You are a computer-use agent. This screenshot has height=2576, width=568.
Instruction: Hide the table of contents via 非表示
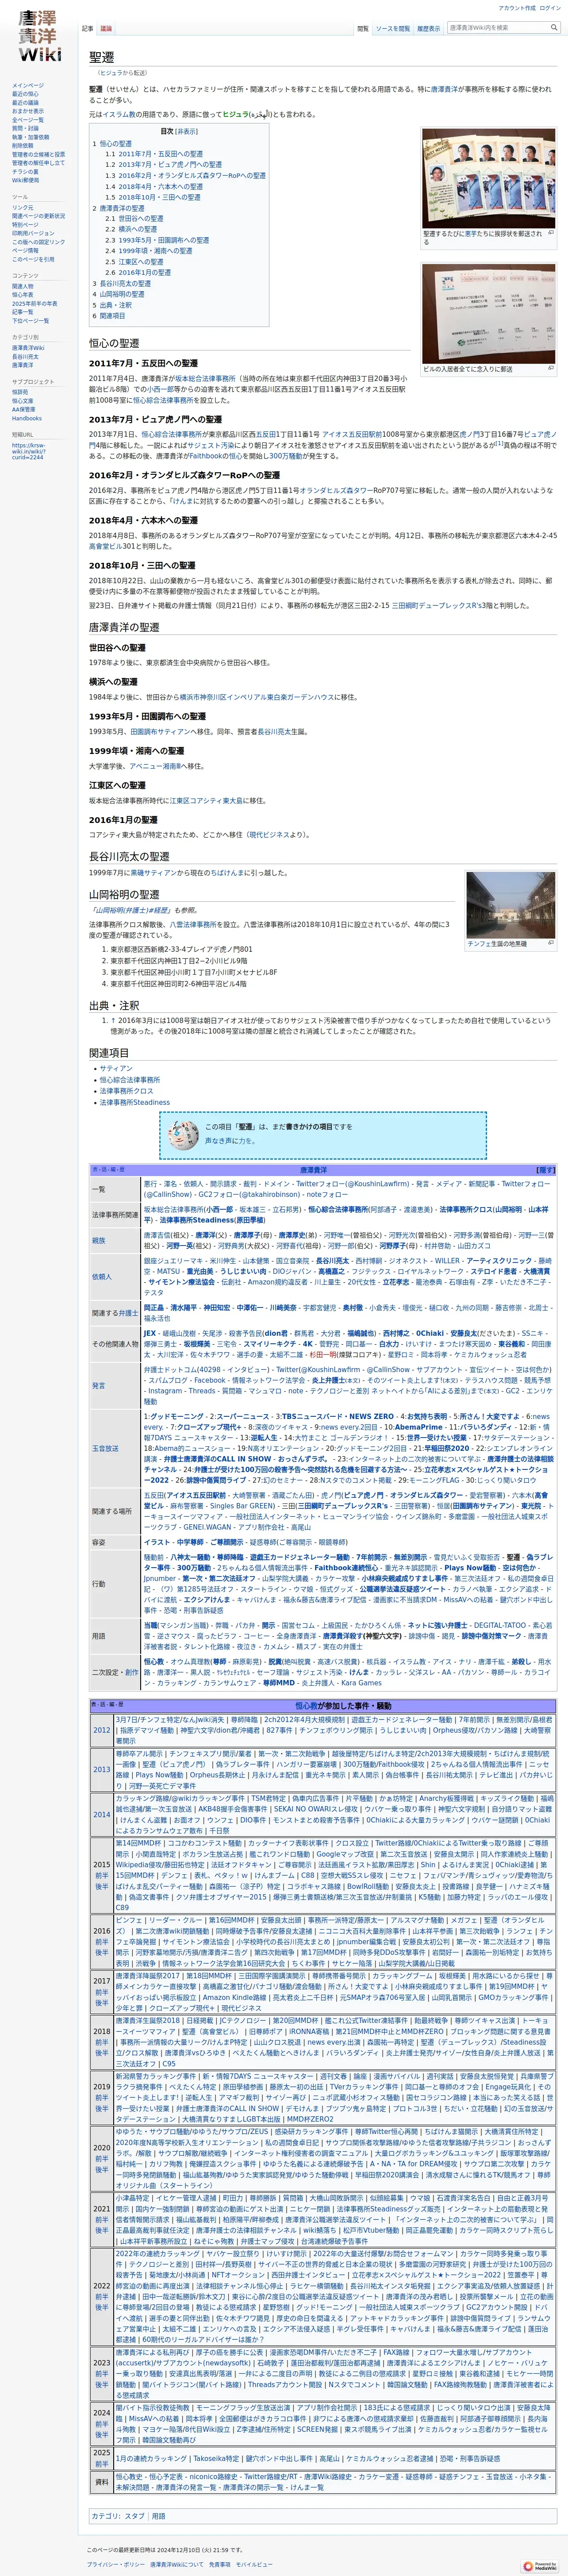click(187, 131)
